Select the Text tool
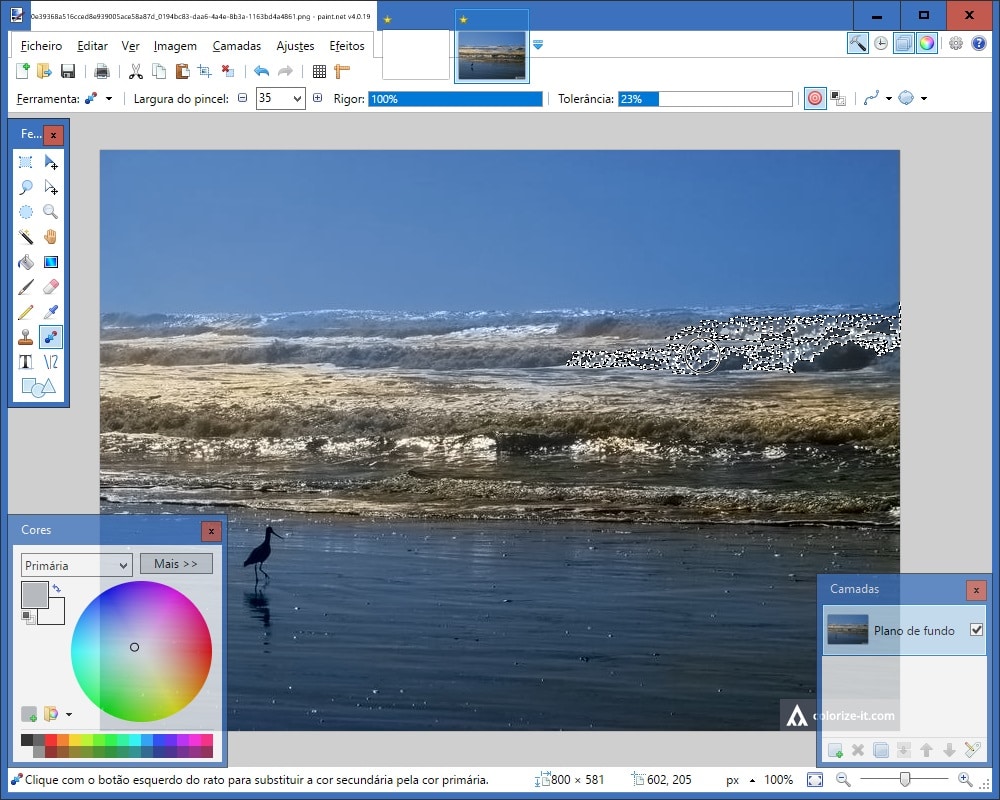Viewport: 1000px width, 800px height. coord(26,362)
